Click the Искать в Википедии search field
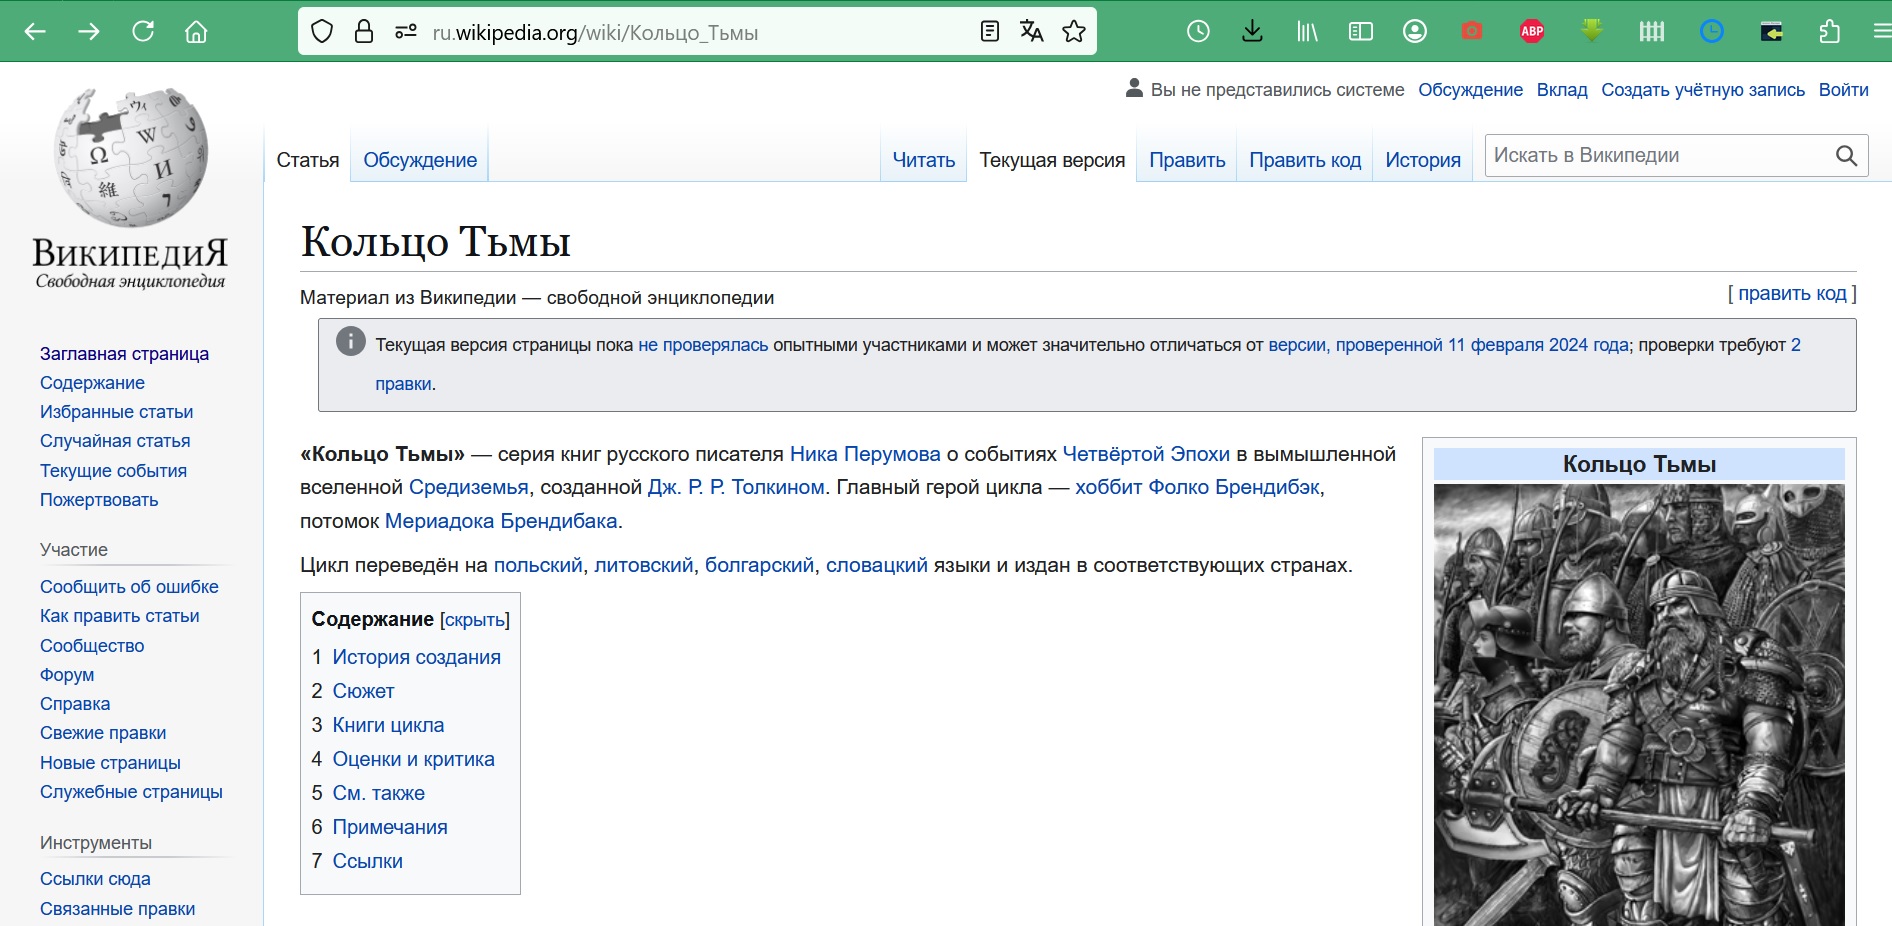This screenshot has width=1892, height=926. tap(1655, 156)
